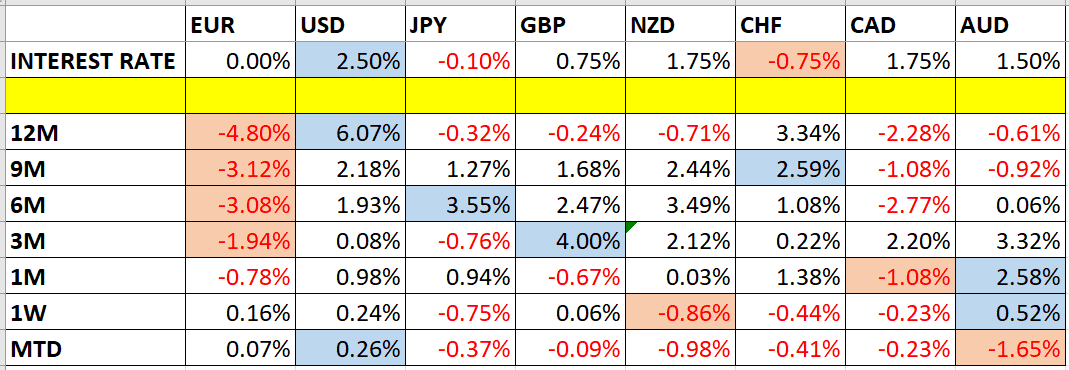Click the EUR 12M value -4.80%

240,133
